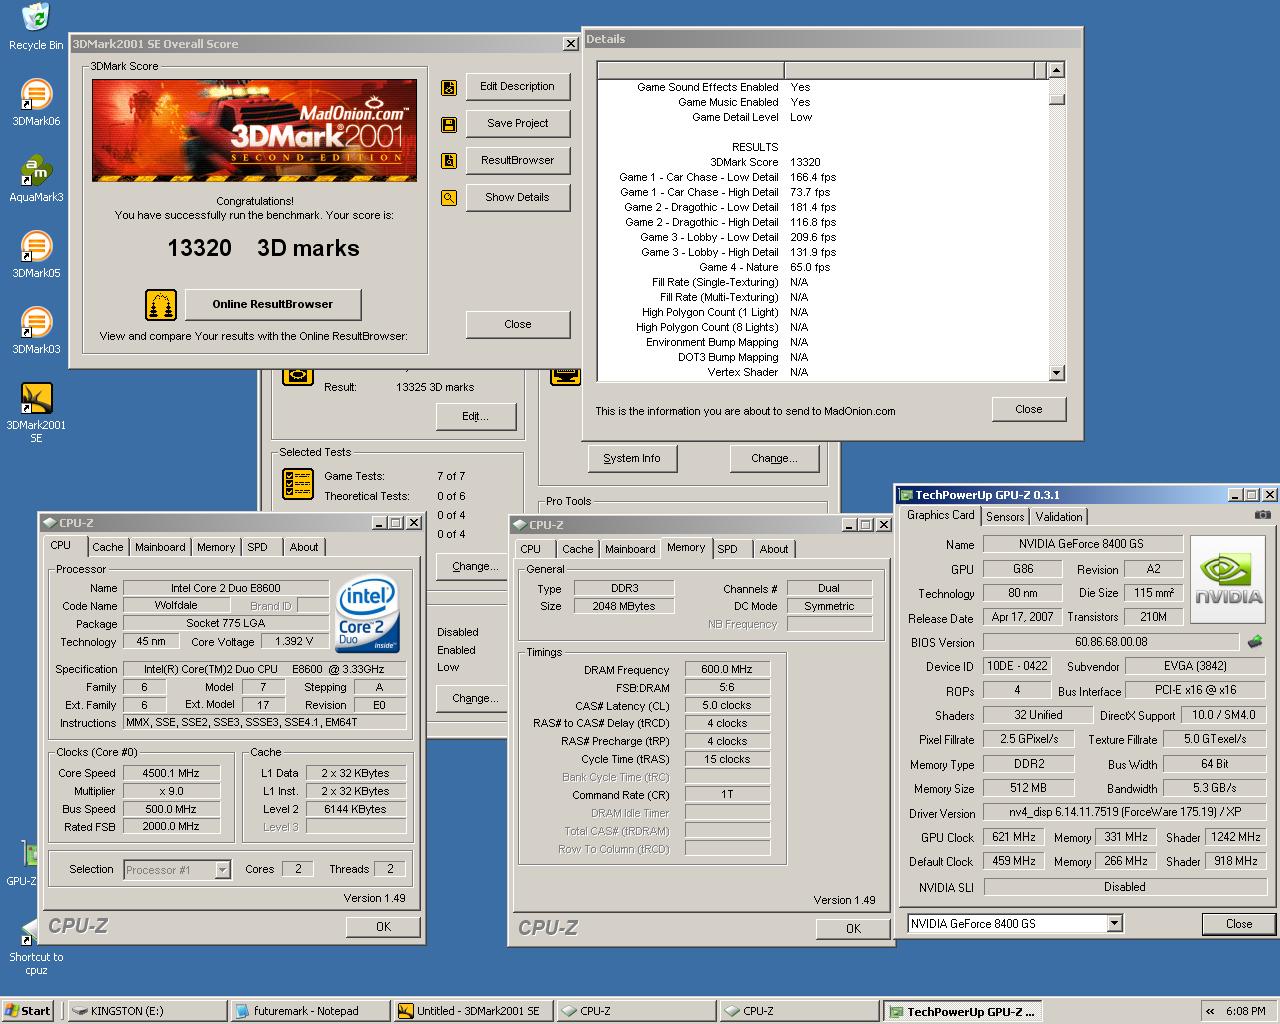The width and height of the screenshot is (1280, 1024).
Task: Switch to About tab in left CPU-Z
Action: 304,547
